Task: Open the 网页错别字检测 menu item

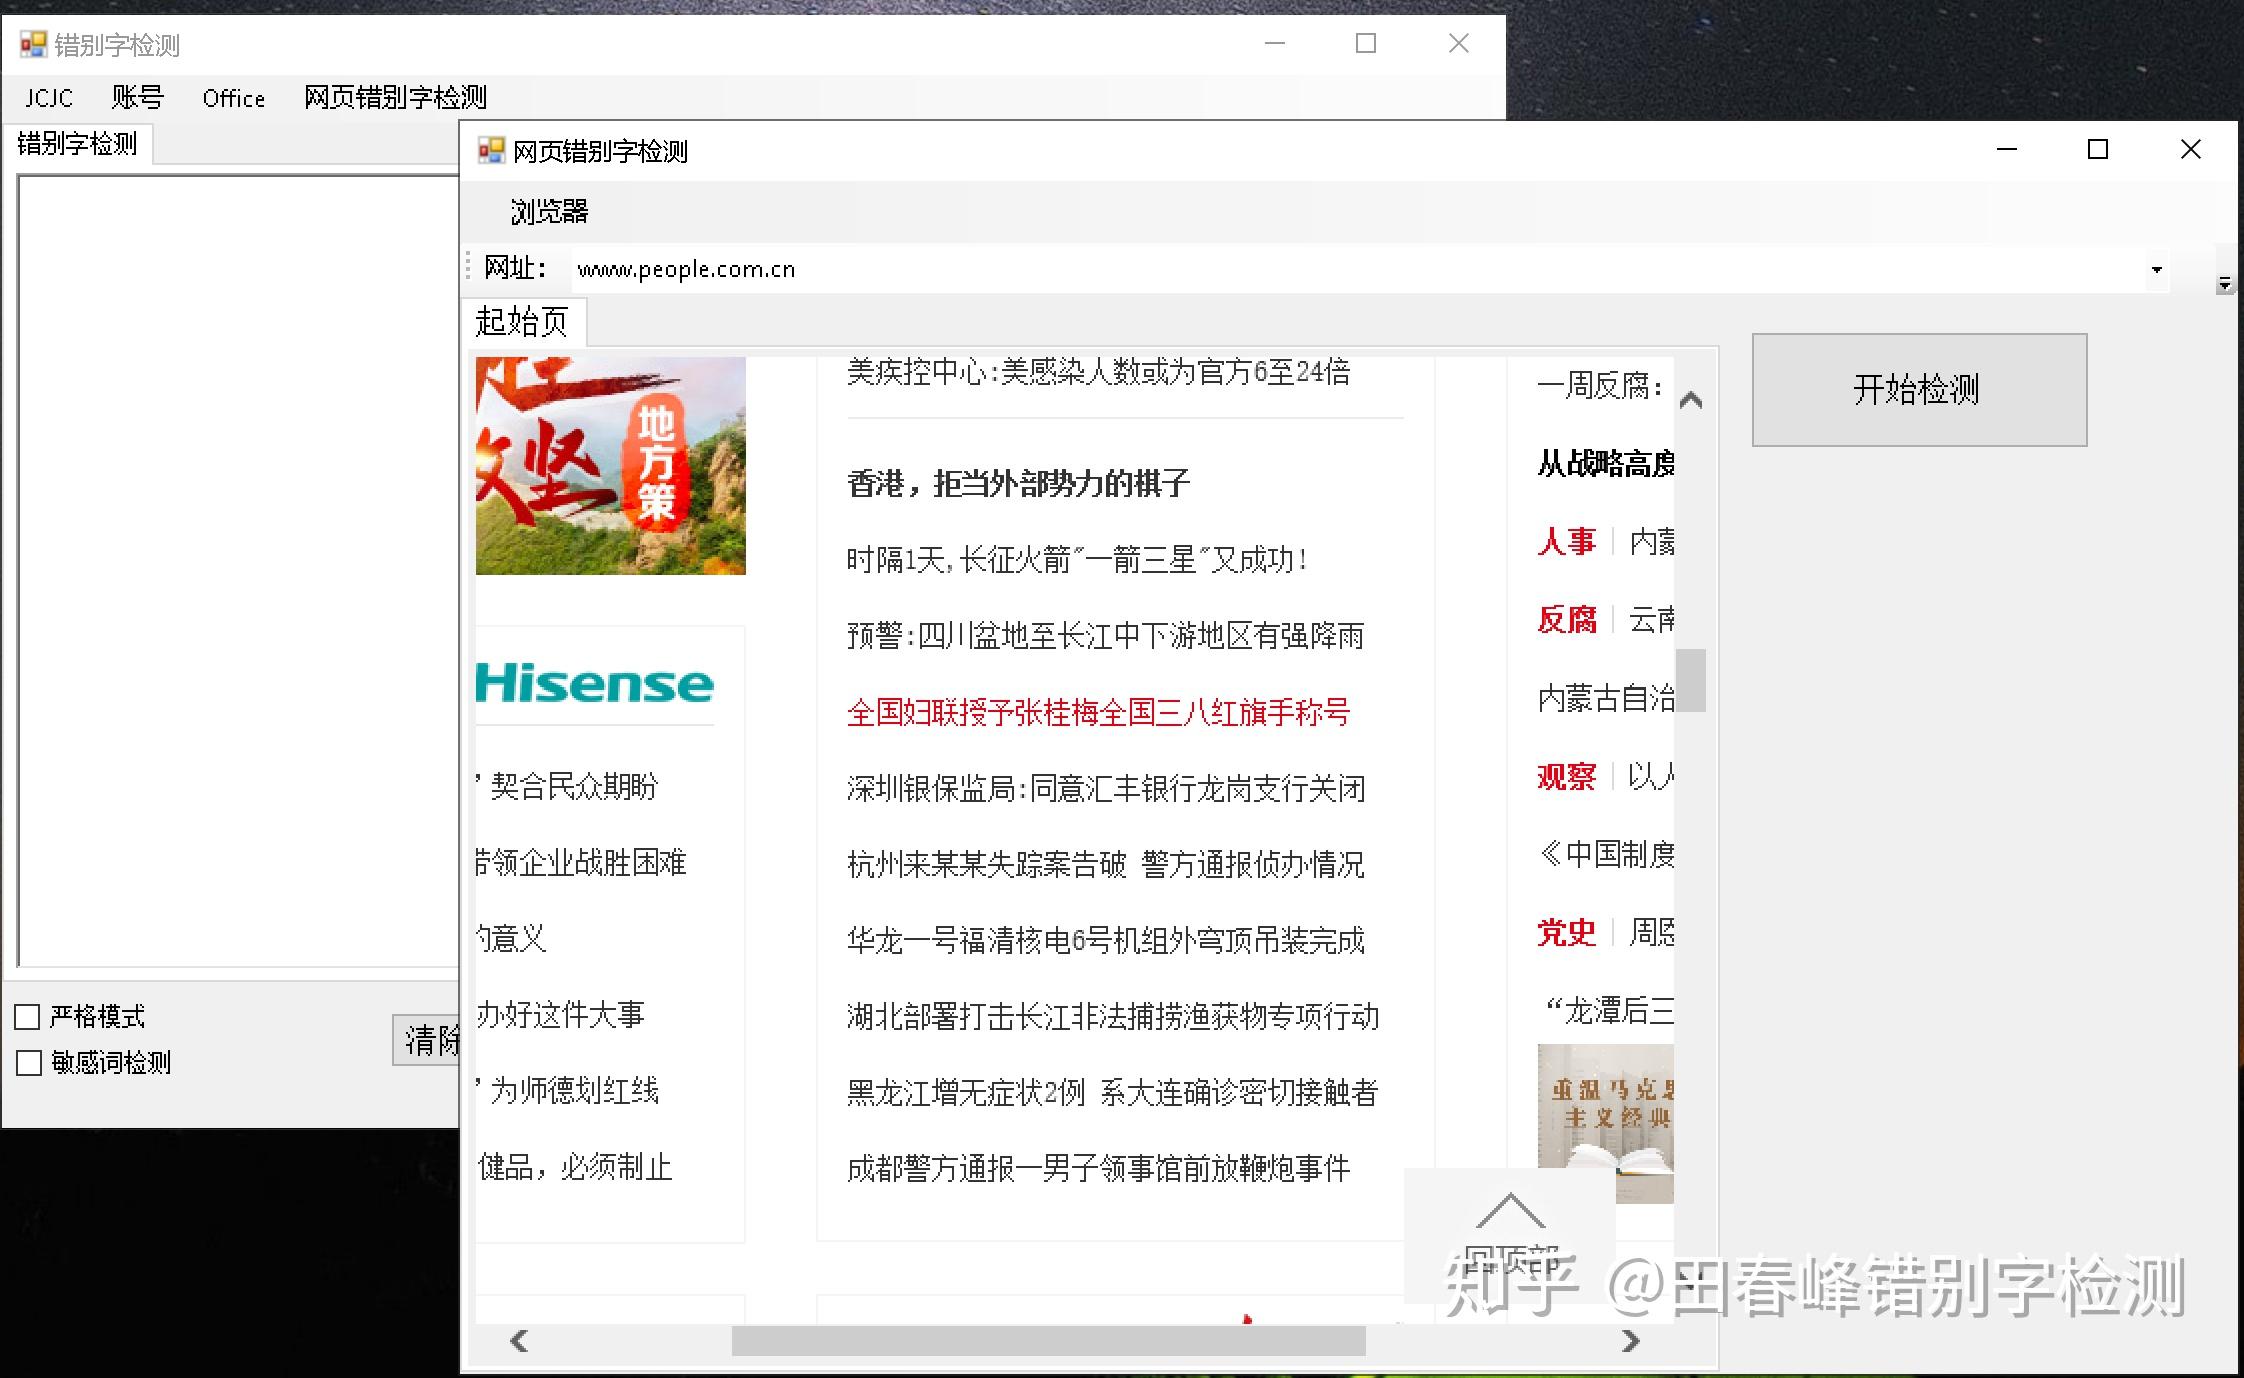Action: pos(395,98)
